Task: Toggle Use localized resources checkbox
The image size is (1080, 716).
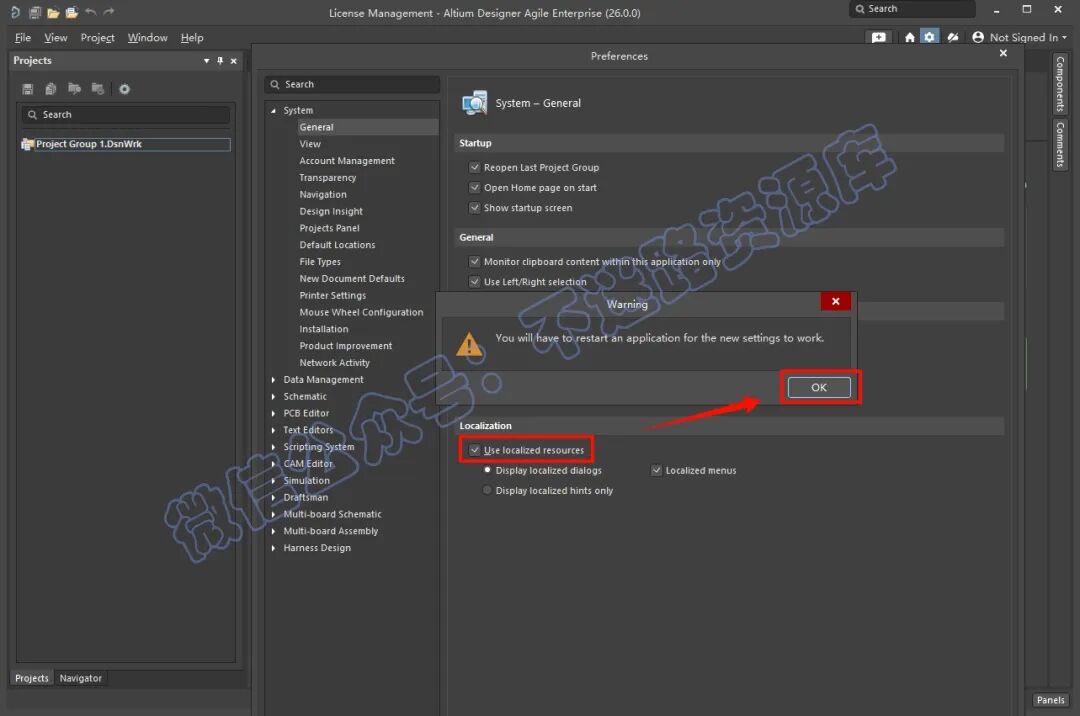Action: coord(475,450)
